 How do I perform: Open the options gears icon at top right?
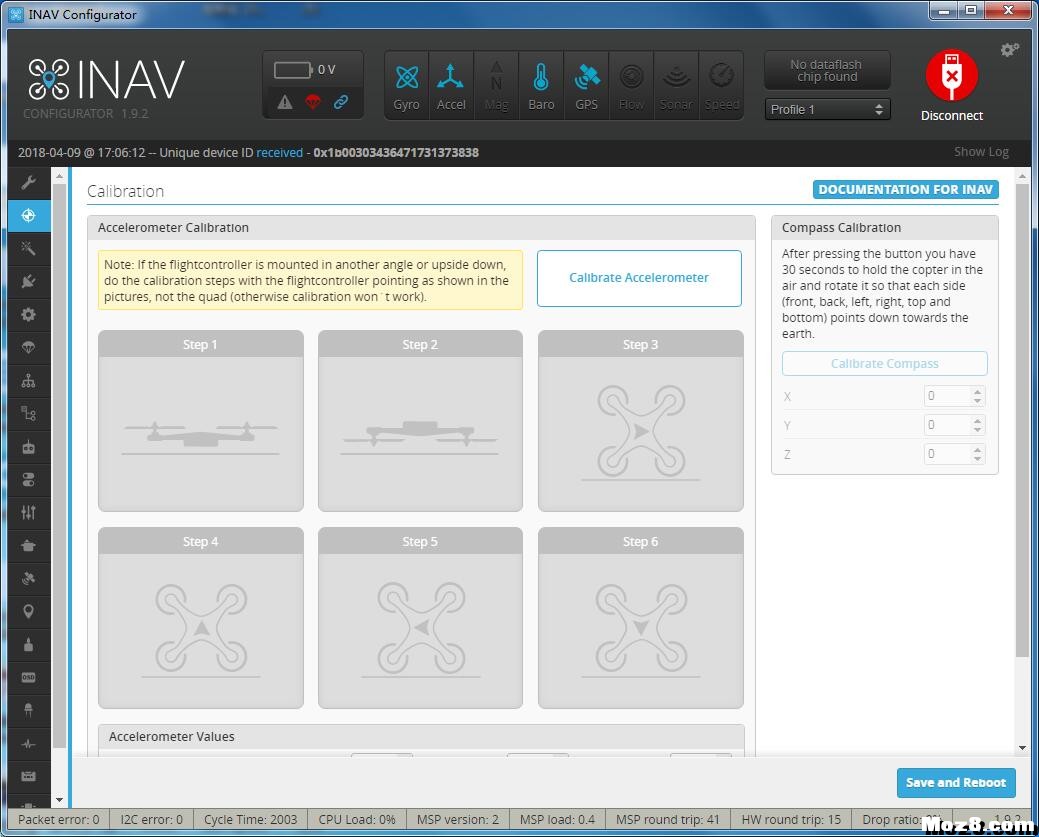click(1009, 50)
